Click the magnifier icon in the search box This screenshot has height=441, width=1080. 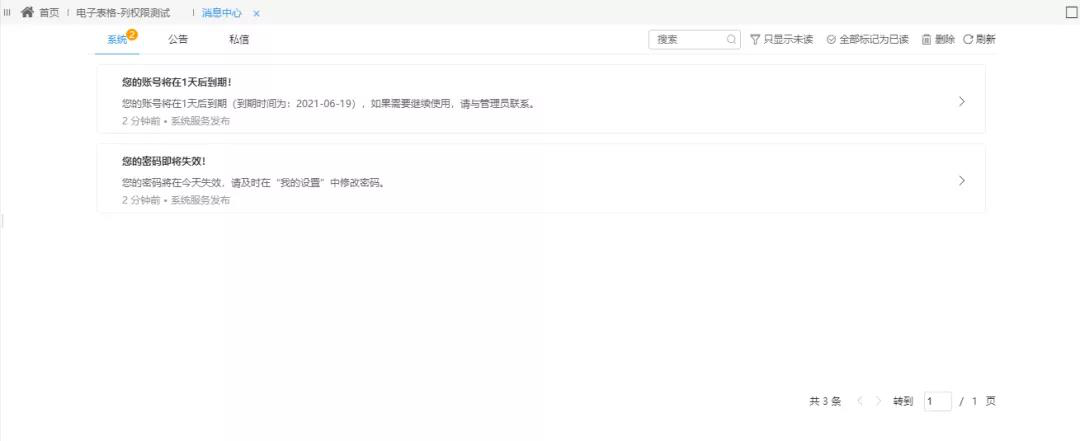tap(731, 39)
